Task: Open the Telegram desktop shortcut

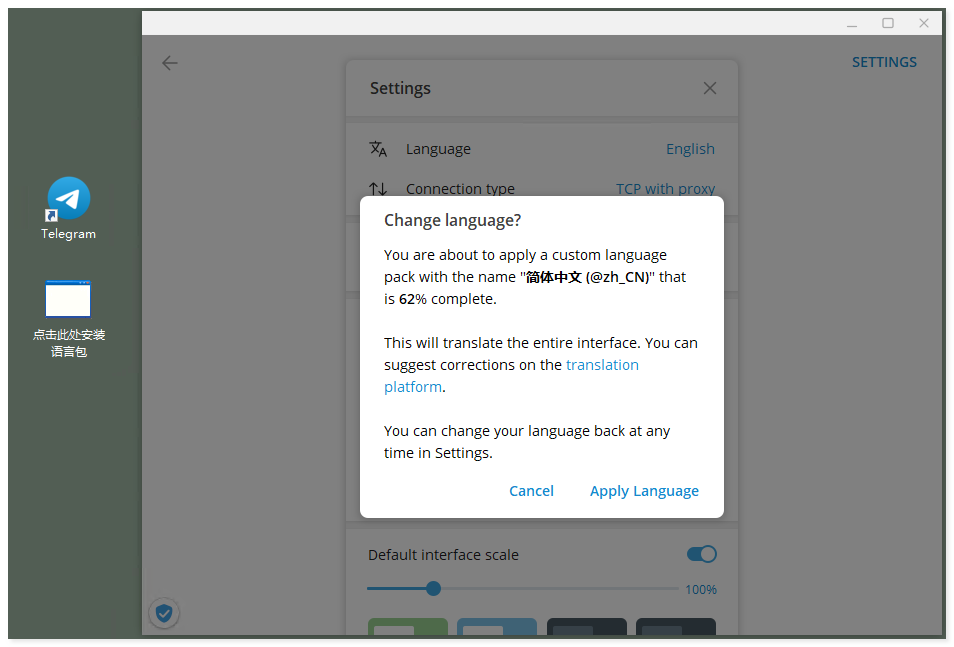Action: [69, 200]
